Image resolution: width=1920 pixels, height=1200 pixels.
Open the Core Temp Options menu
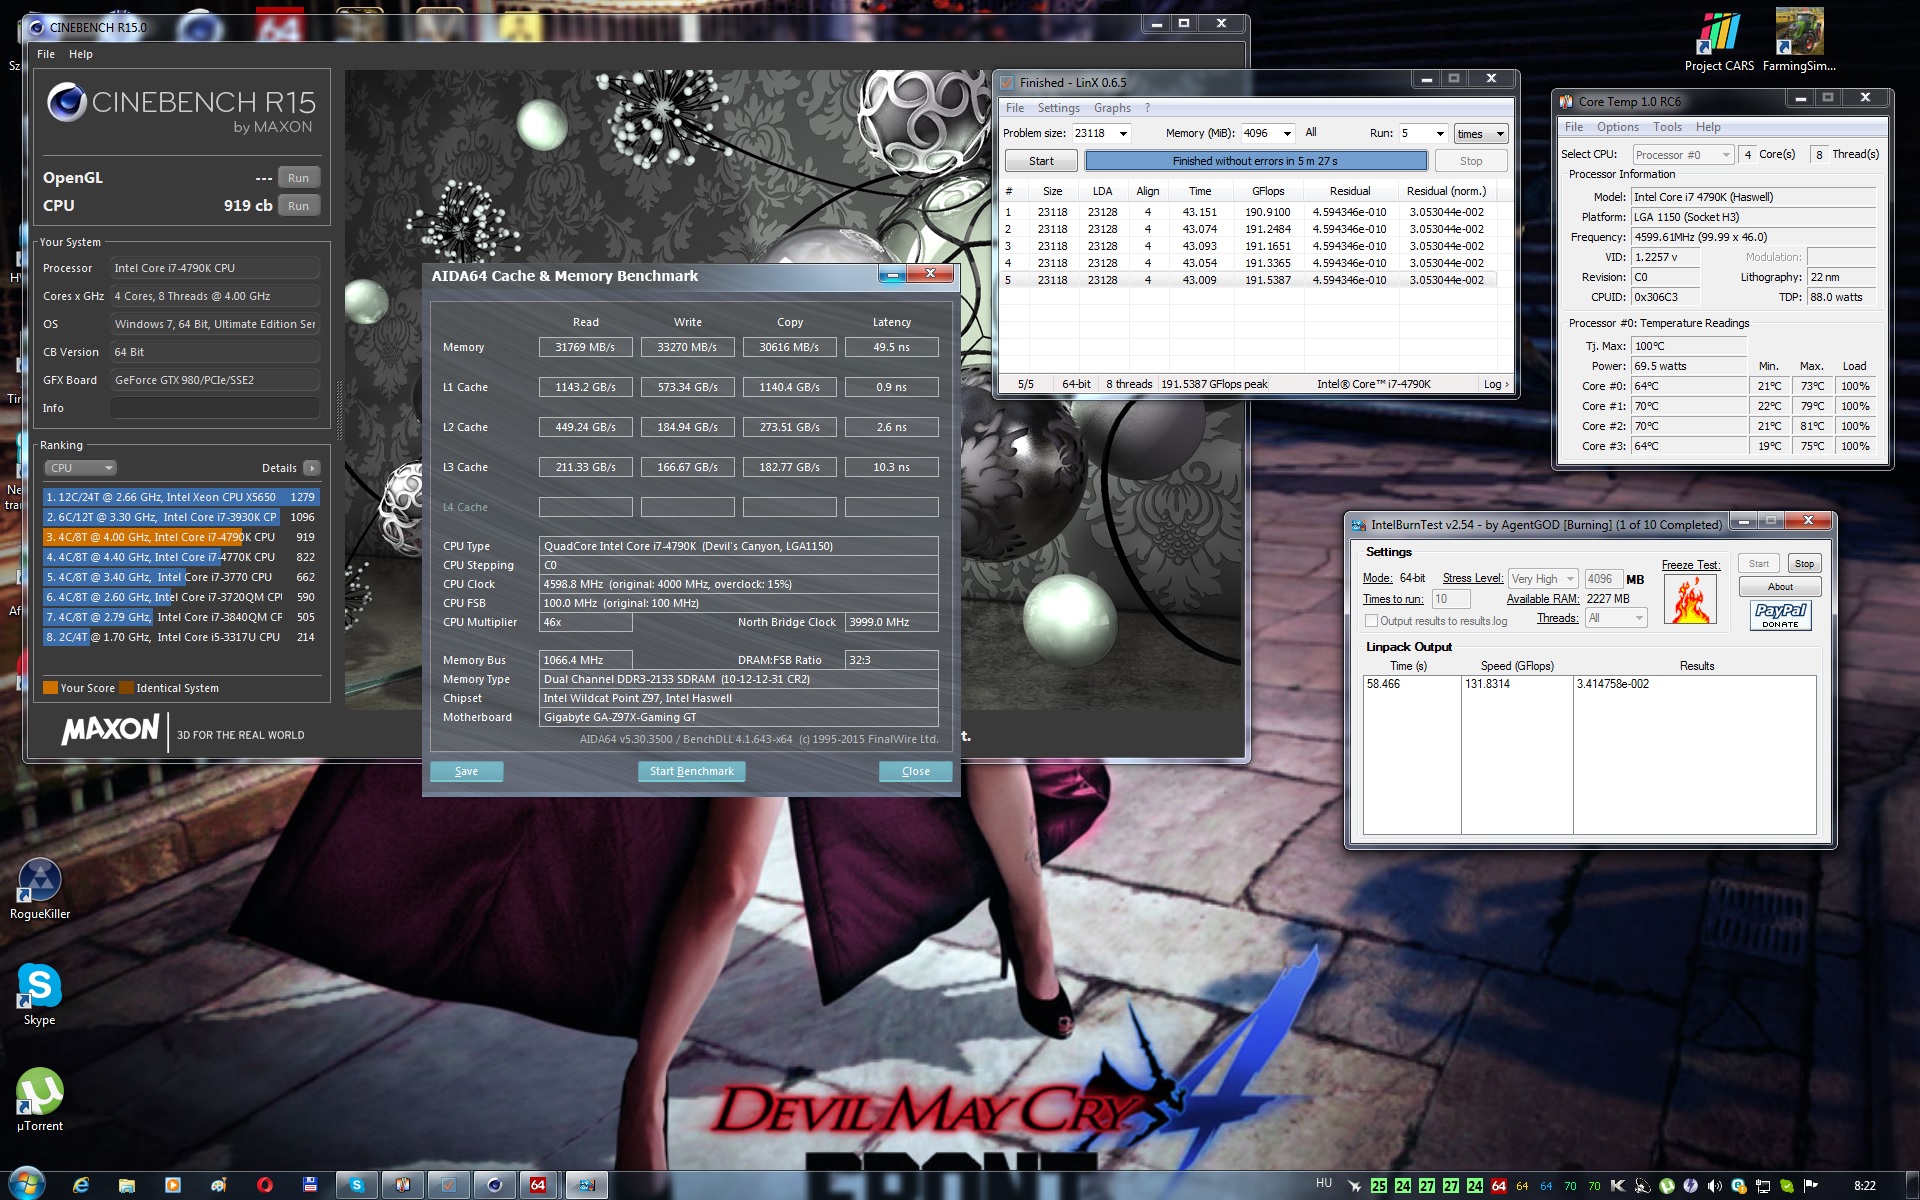[x=1617, y=127]
